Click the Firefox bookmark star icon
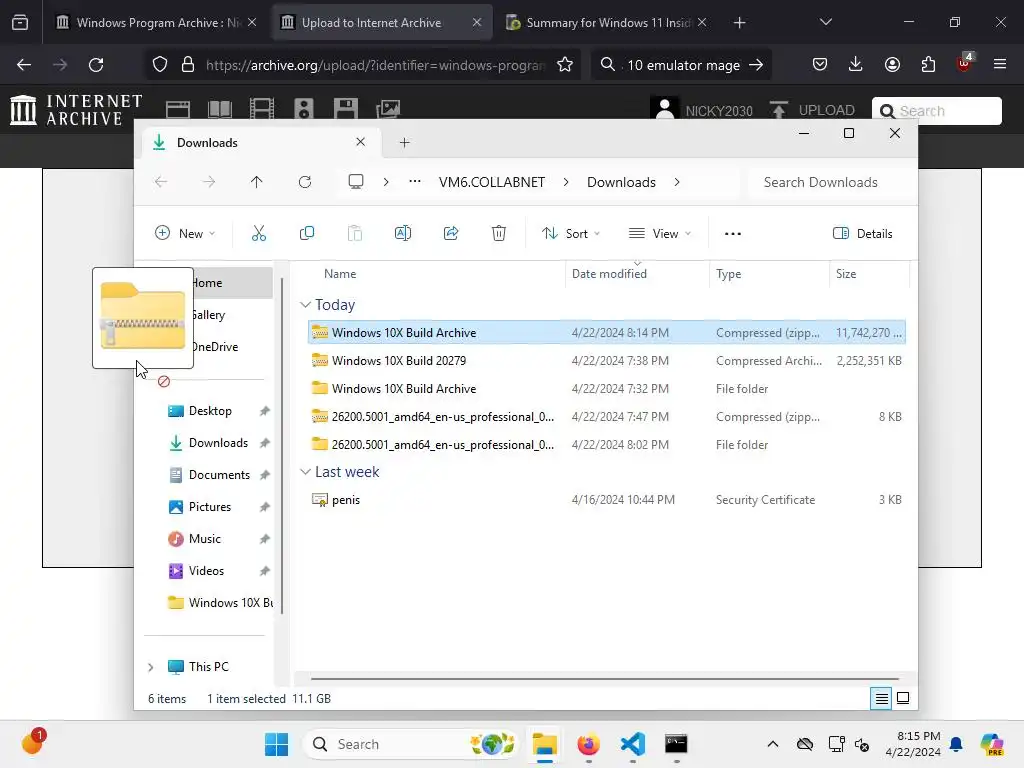Viewport: 1024px width, 768px height. tap(565, 65)
